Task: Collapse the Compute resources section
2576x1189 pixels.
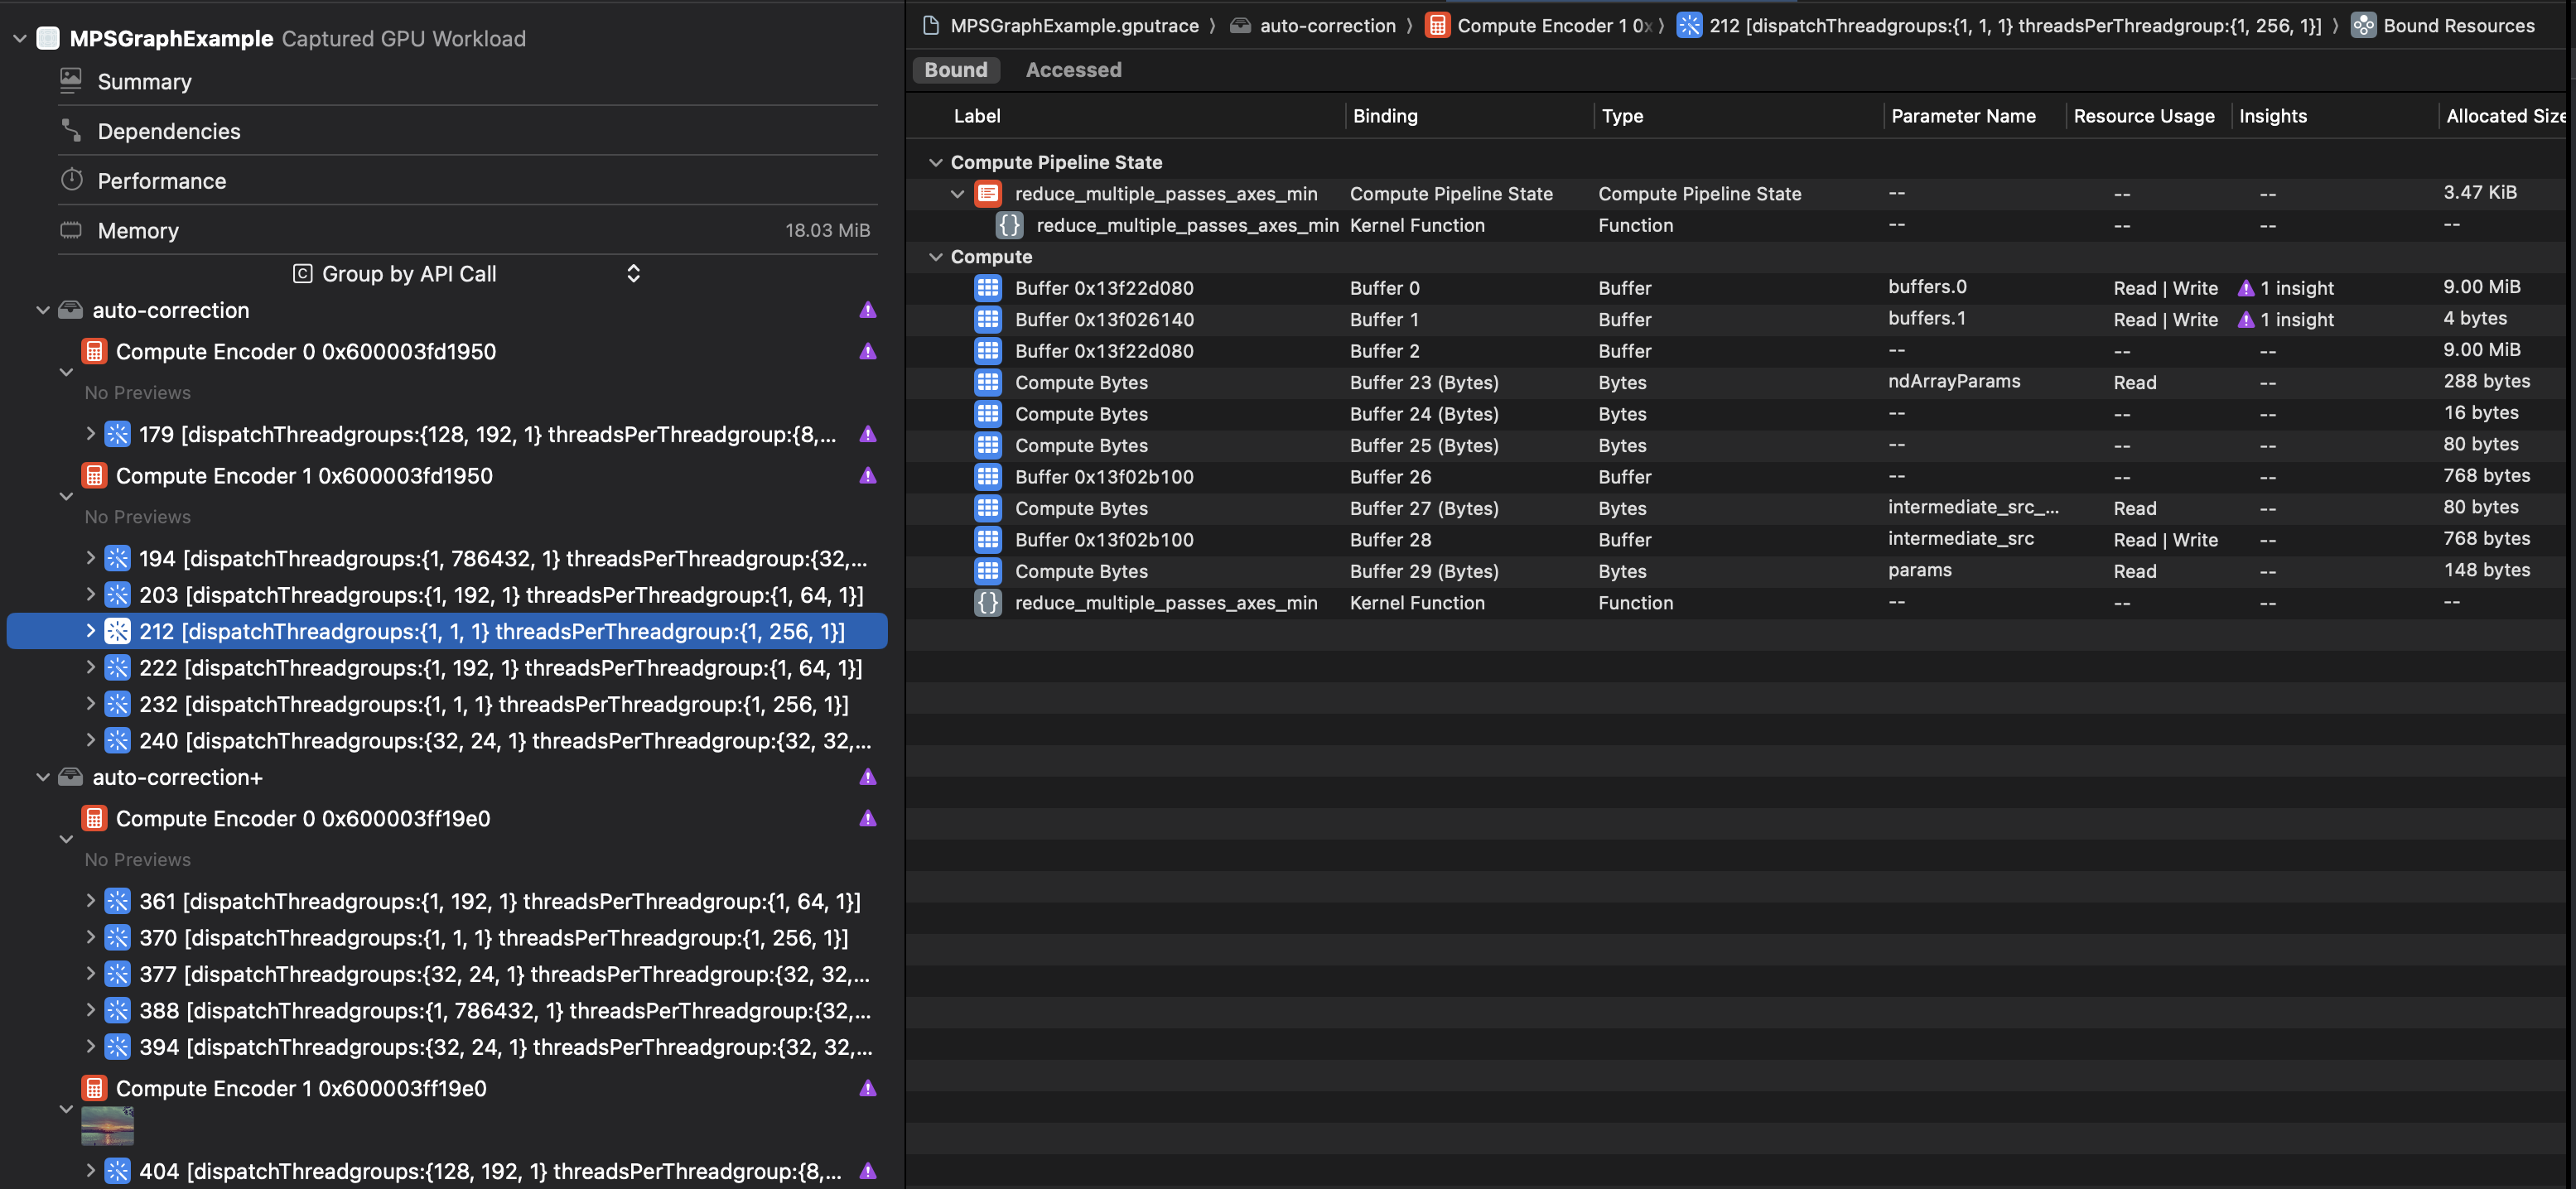Action: (x=935, y=256)
